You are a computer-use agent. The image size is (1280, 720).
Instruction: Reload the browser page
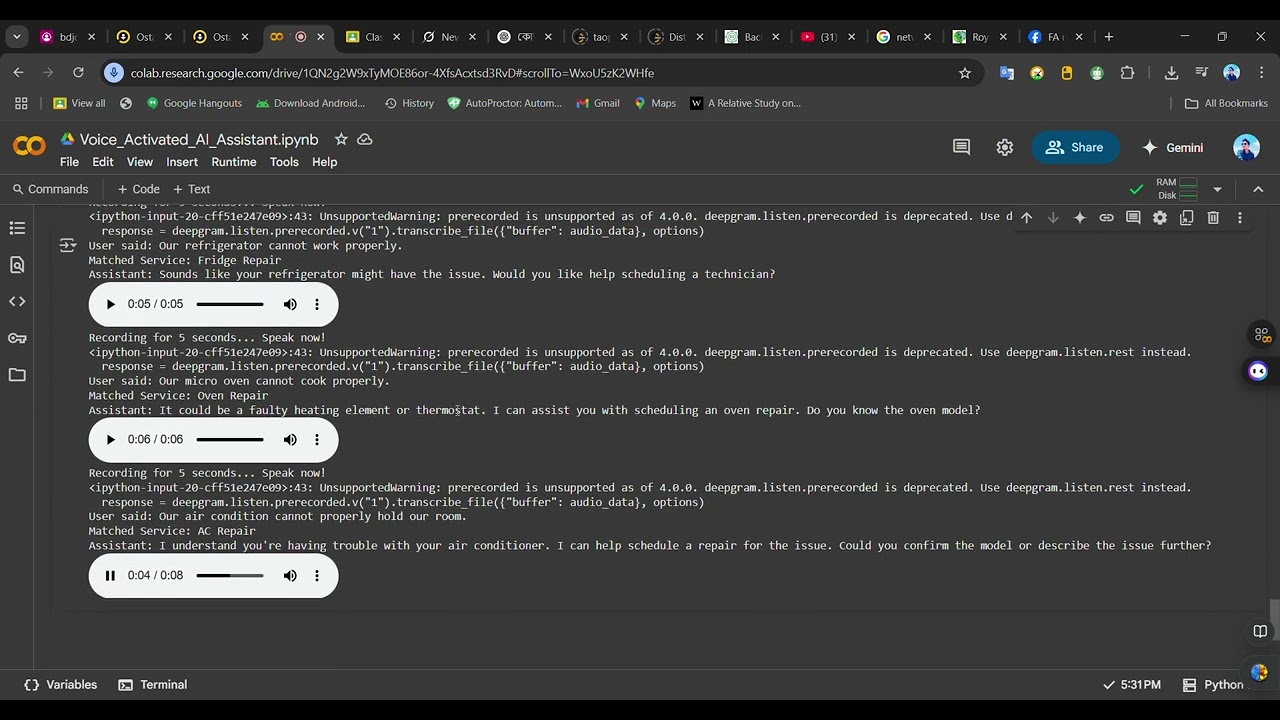78,73
